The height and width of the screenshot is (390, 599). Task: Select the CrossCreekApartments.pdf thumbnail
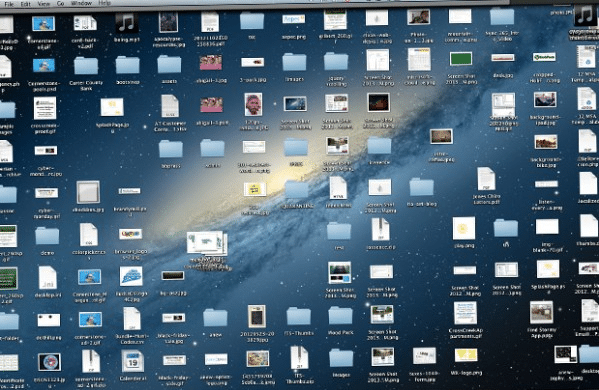pos(465,312)
